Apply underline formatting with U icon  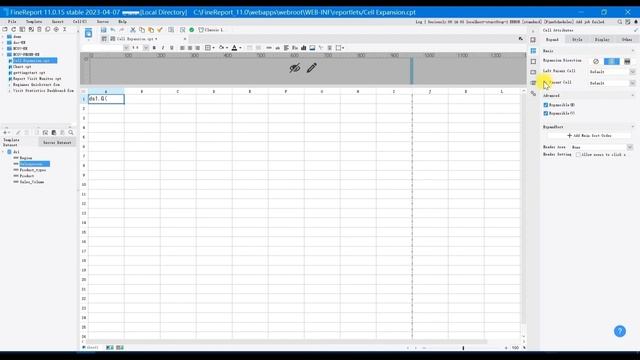[171, 48]
